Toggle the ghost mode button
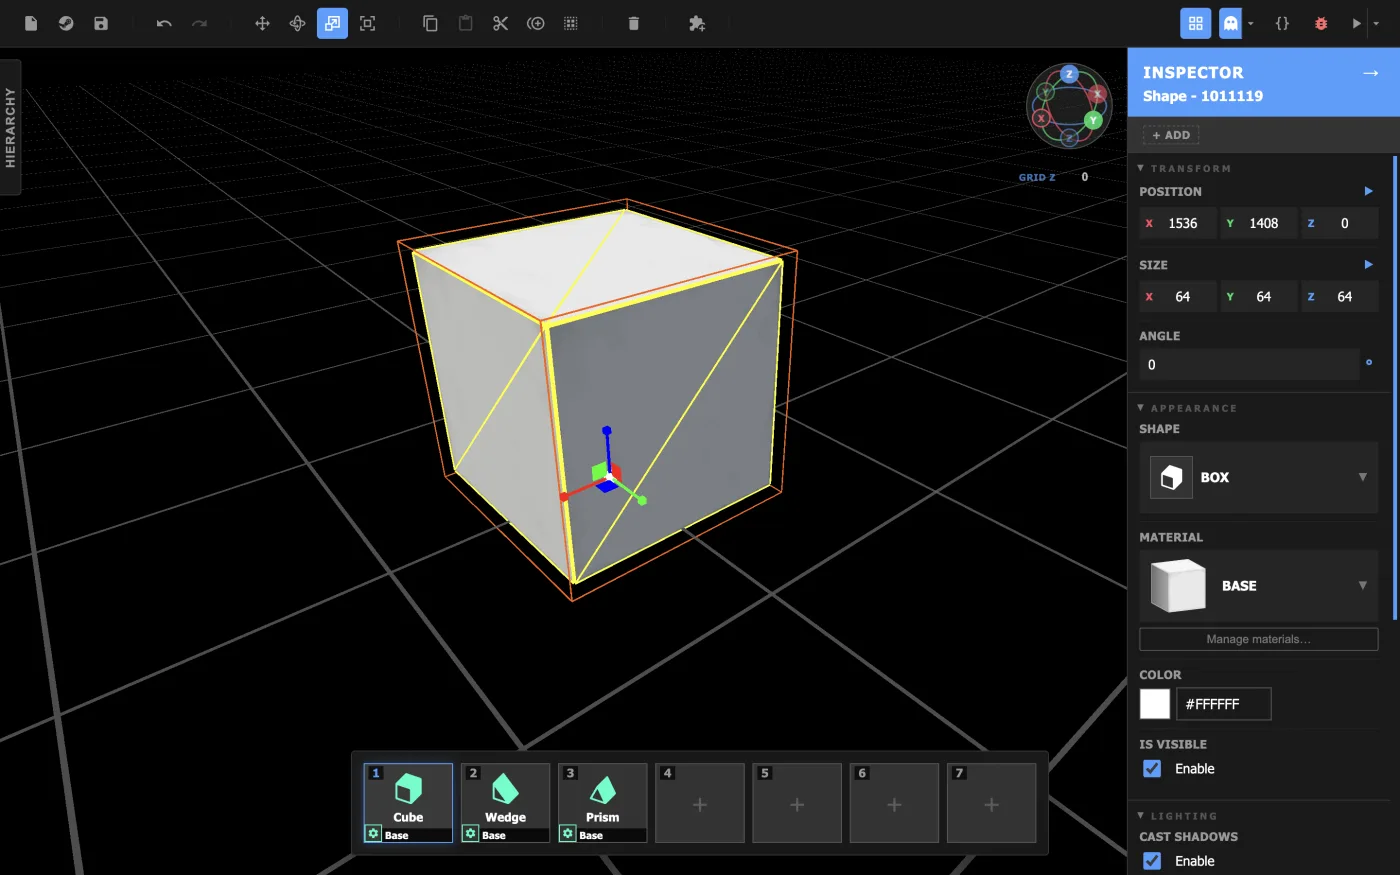 1230,23
